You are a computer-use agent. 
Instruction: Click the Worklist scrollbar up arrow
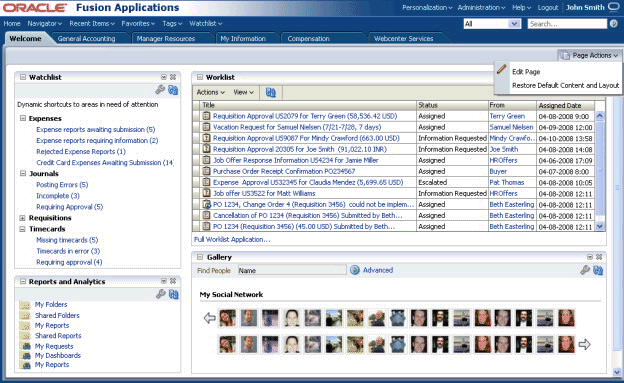[x=600, y=116]
